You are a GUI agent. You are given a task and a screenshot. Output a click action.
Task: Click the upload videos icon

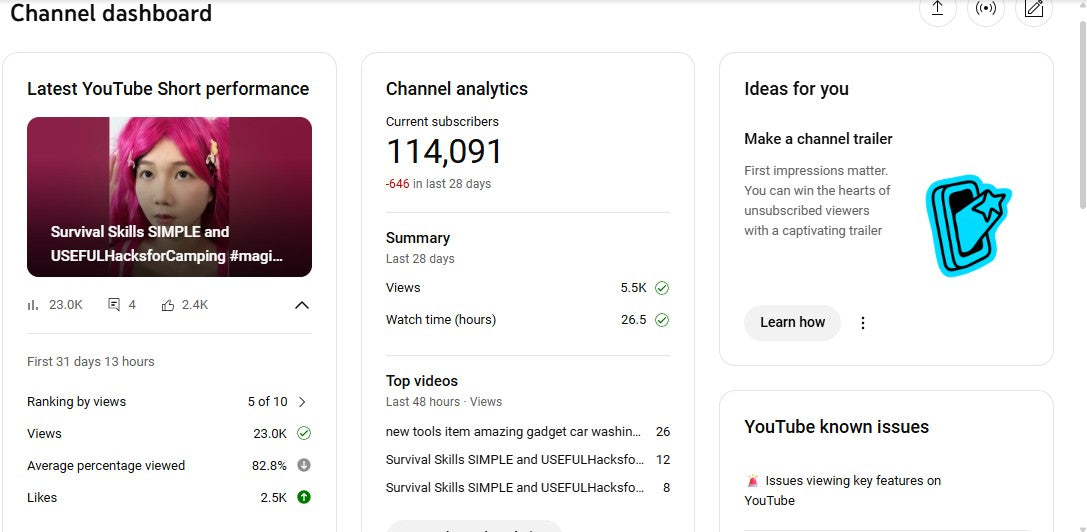937,9
